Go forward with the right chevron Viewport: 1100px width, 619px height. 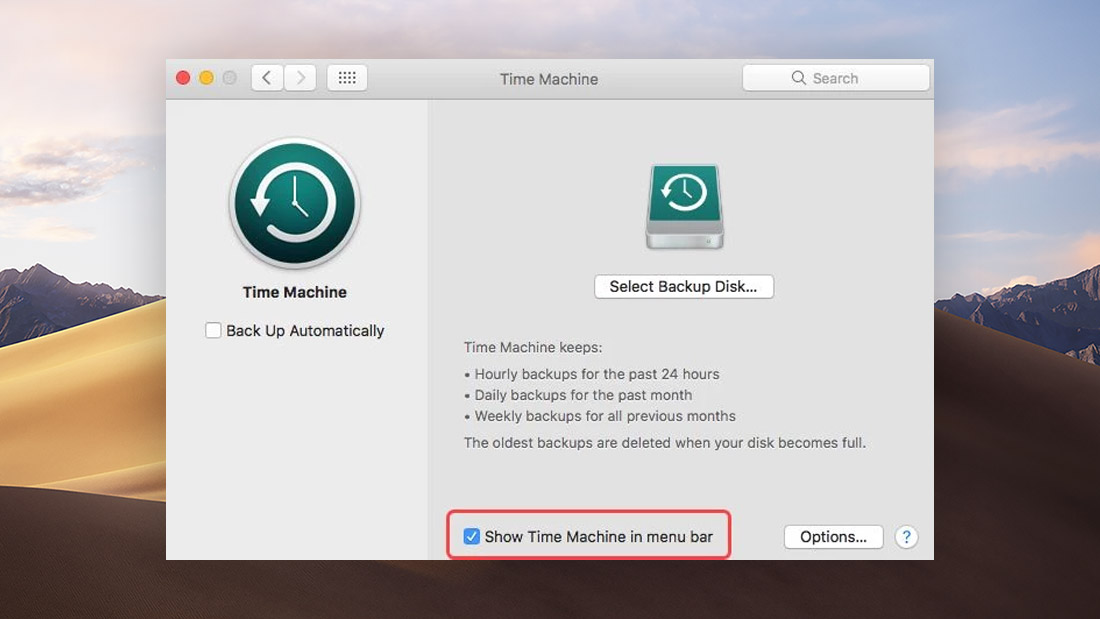coord(300,78)
